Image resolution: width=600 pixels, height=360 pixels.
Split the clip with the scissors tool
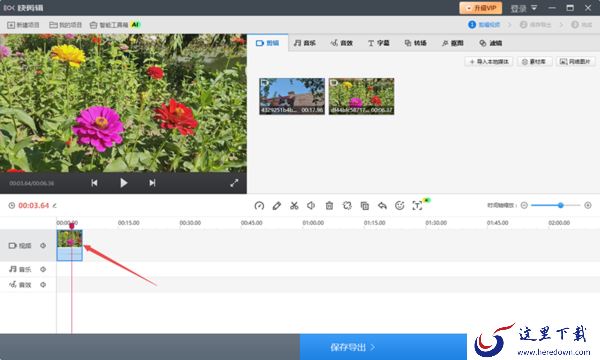click(x=294, y=206)
